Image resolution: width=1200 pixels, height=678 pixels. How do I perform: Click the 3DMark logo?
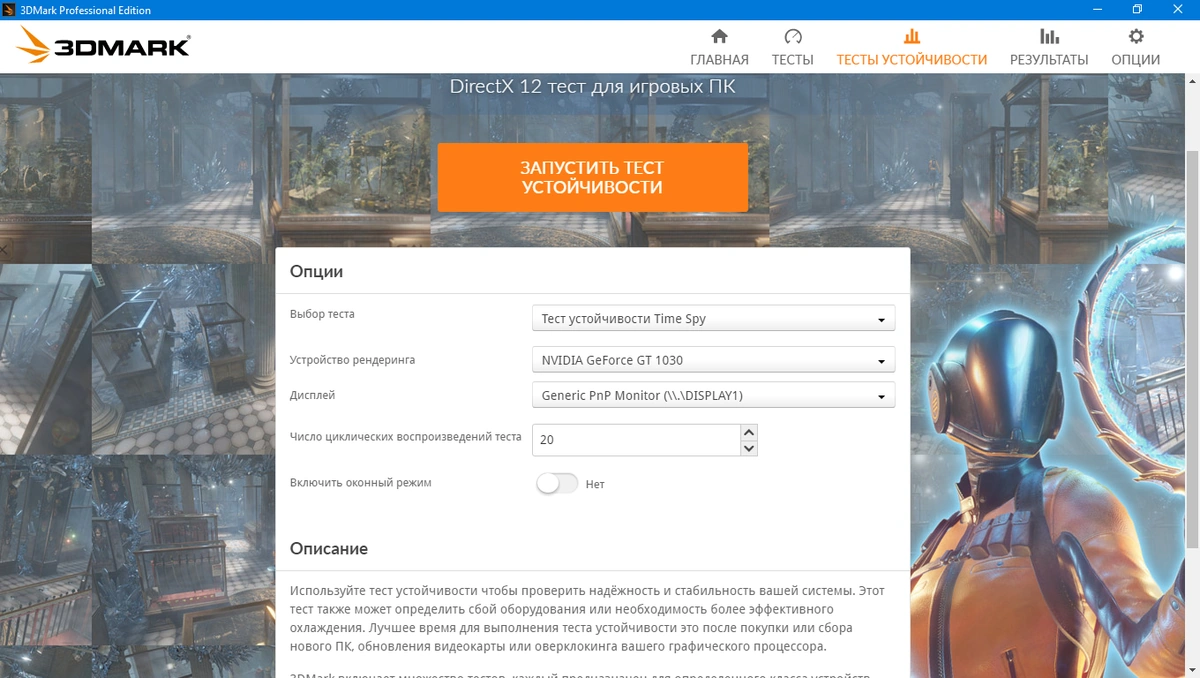(103, 46)
